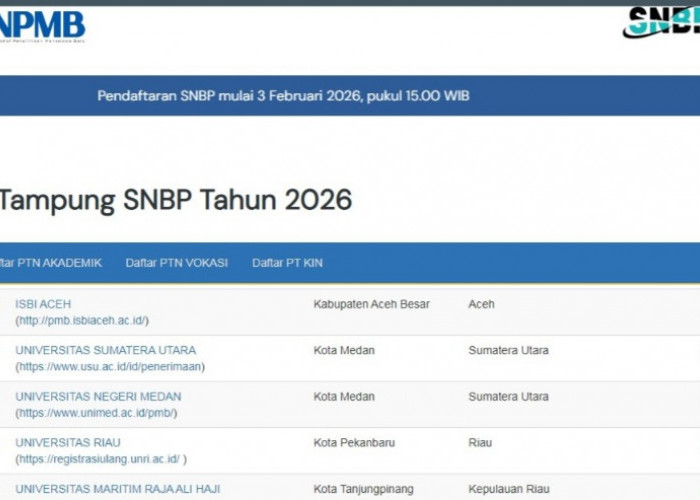
Task: Open UNIVERSITAS NEGERI MEDAN entry
Action: point(98,396)
